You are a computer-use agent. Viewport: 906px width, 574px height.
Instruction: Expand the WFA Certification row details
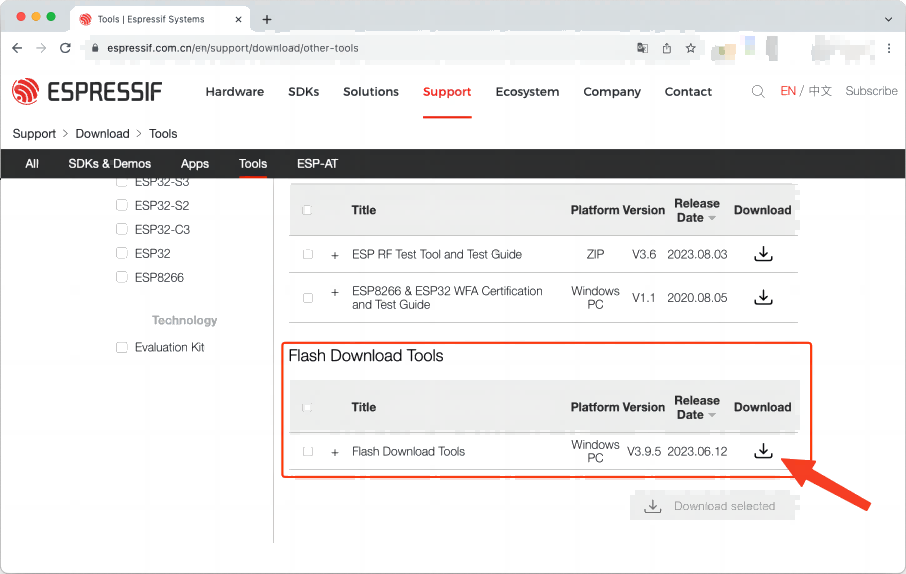coord(335,292)
